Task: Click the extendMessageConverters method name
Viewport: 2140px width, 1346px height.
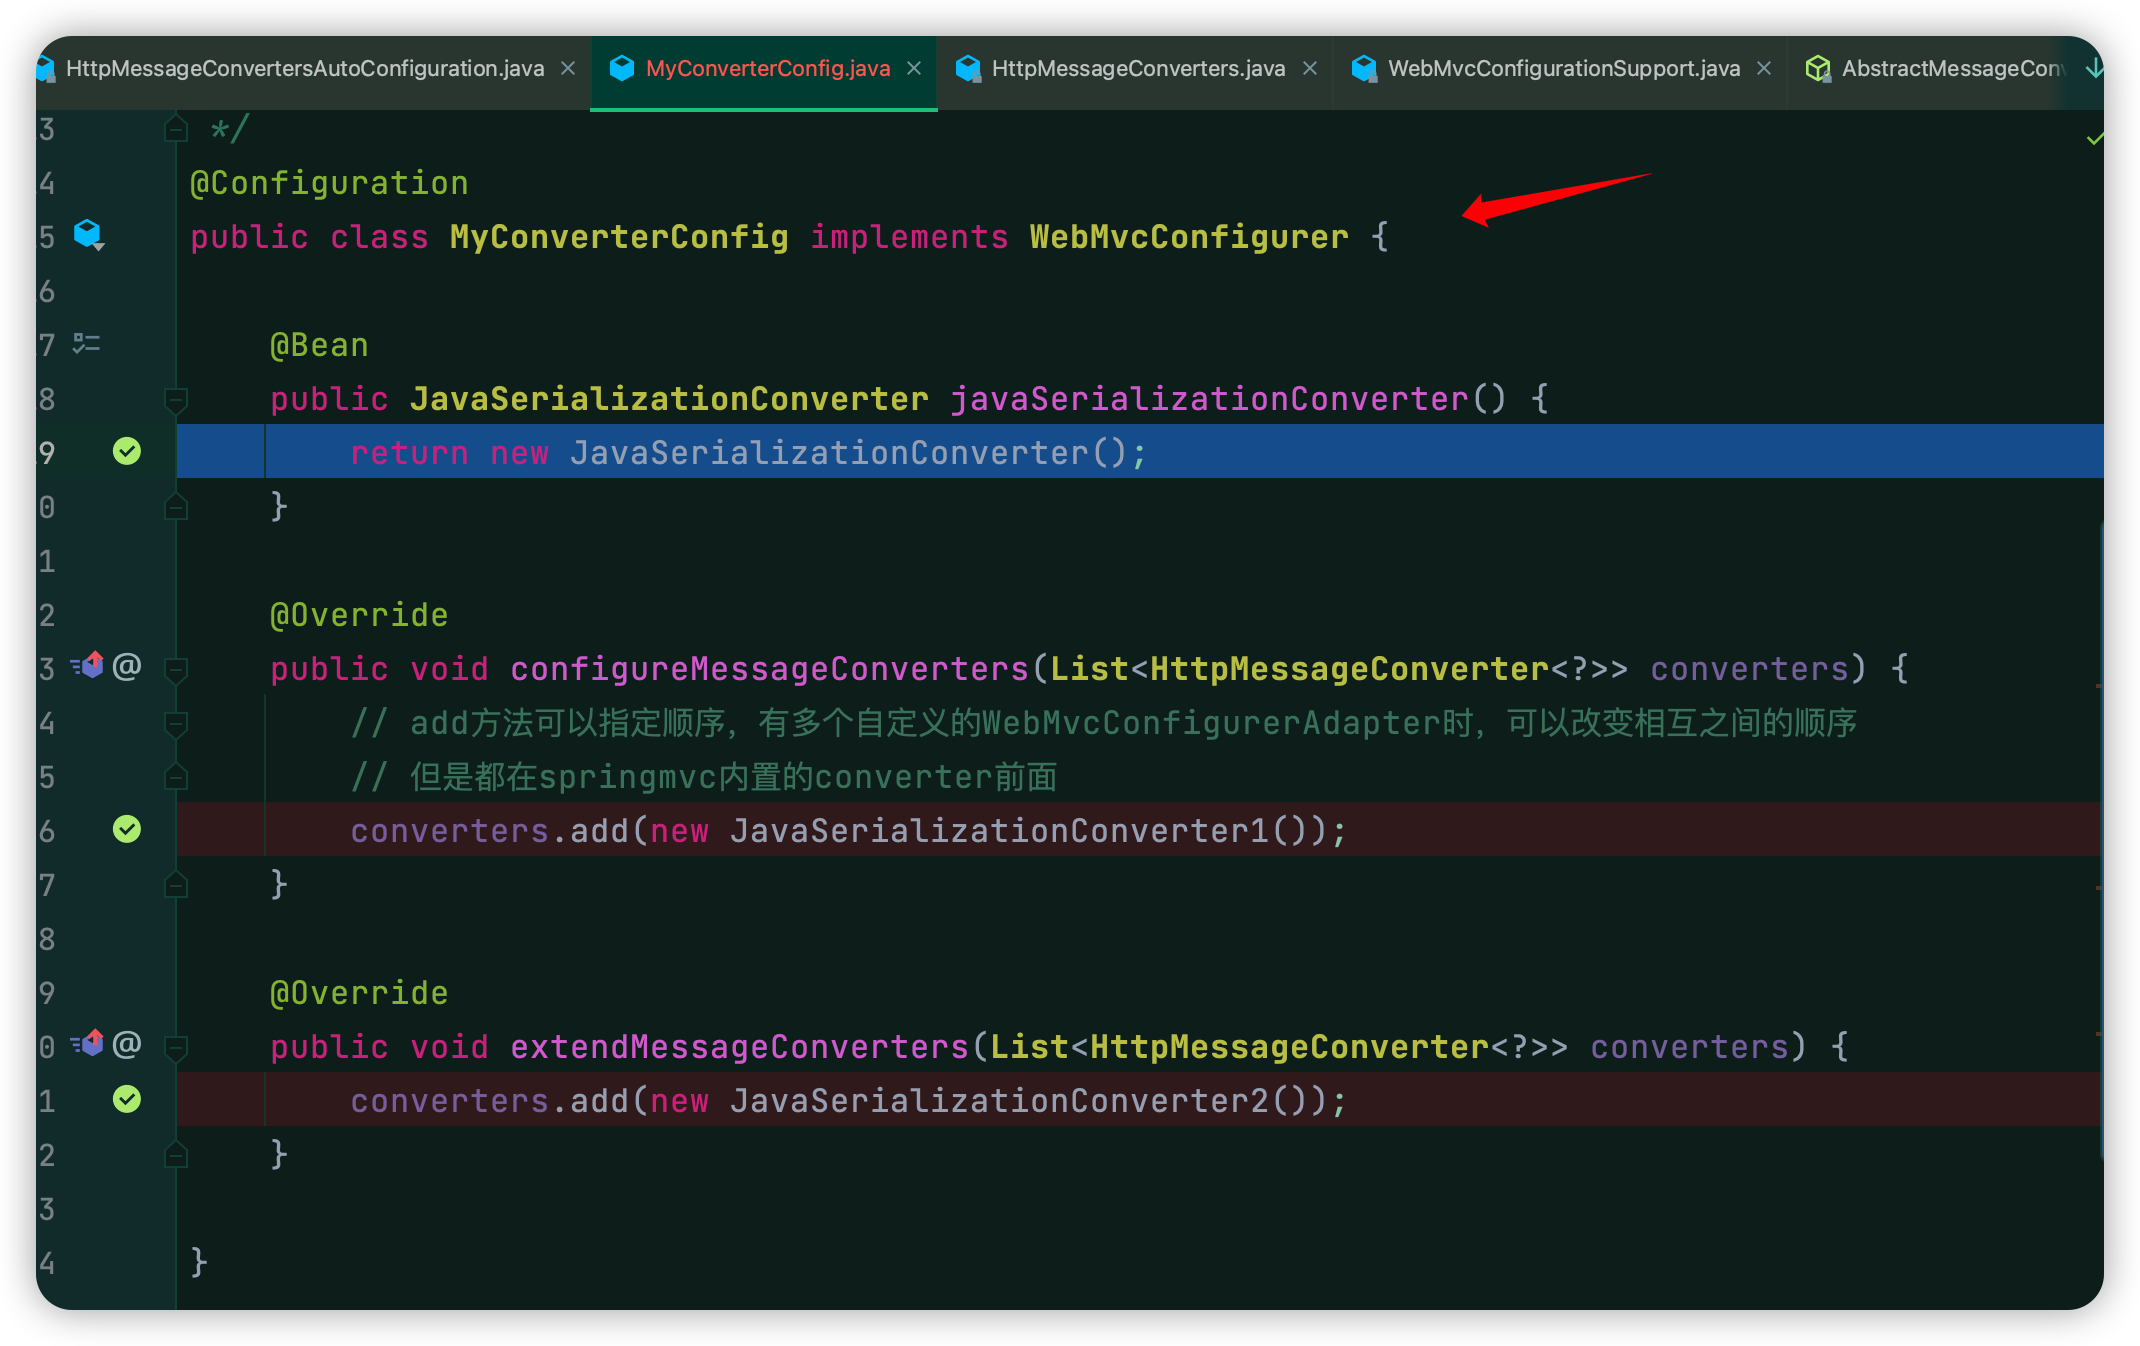Action: (x=739, y=1047)
